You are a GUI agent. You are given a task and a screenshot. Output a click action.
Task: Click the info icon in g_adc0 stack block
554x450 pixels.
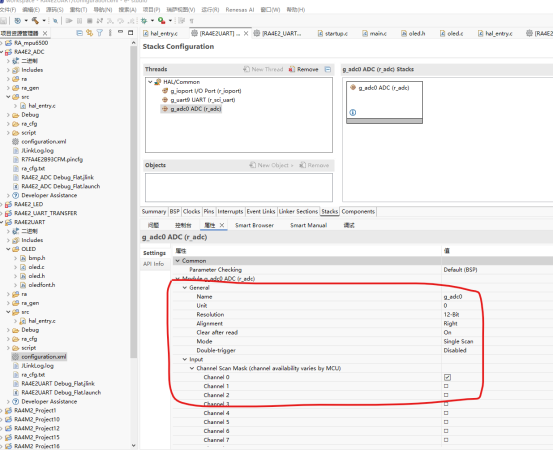[x=353, y=112]
